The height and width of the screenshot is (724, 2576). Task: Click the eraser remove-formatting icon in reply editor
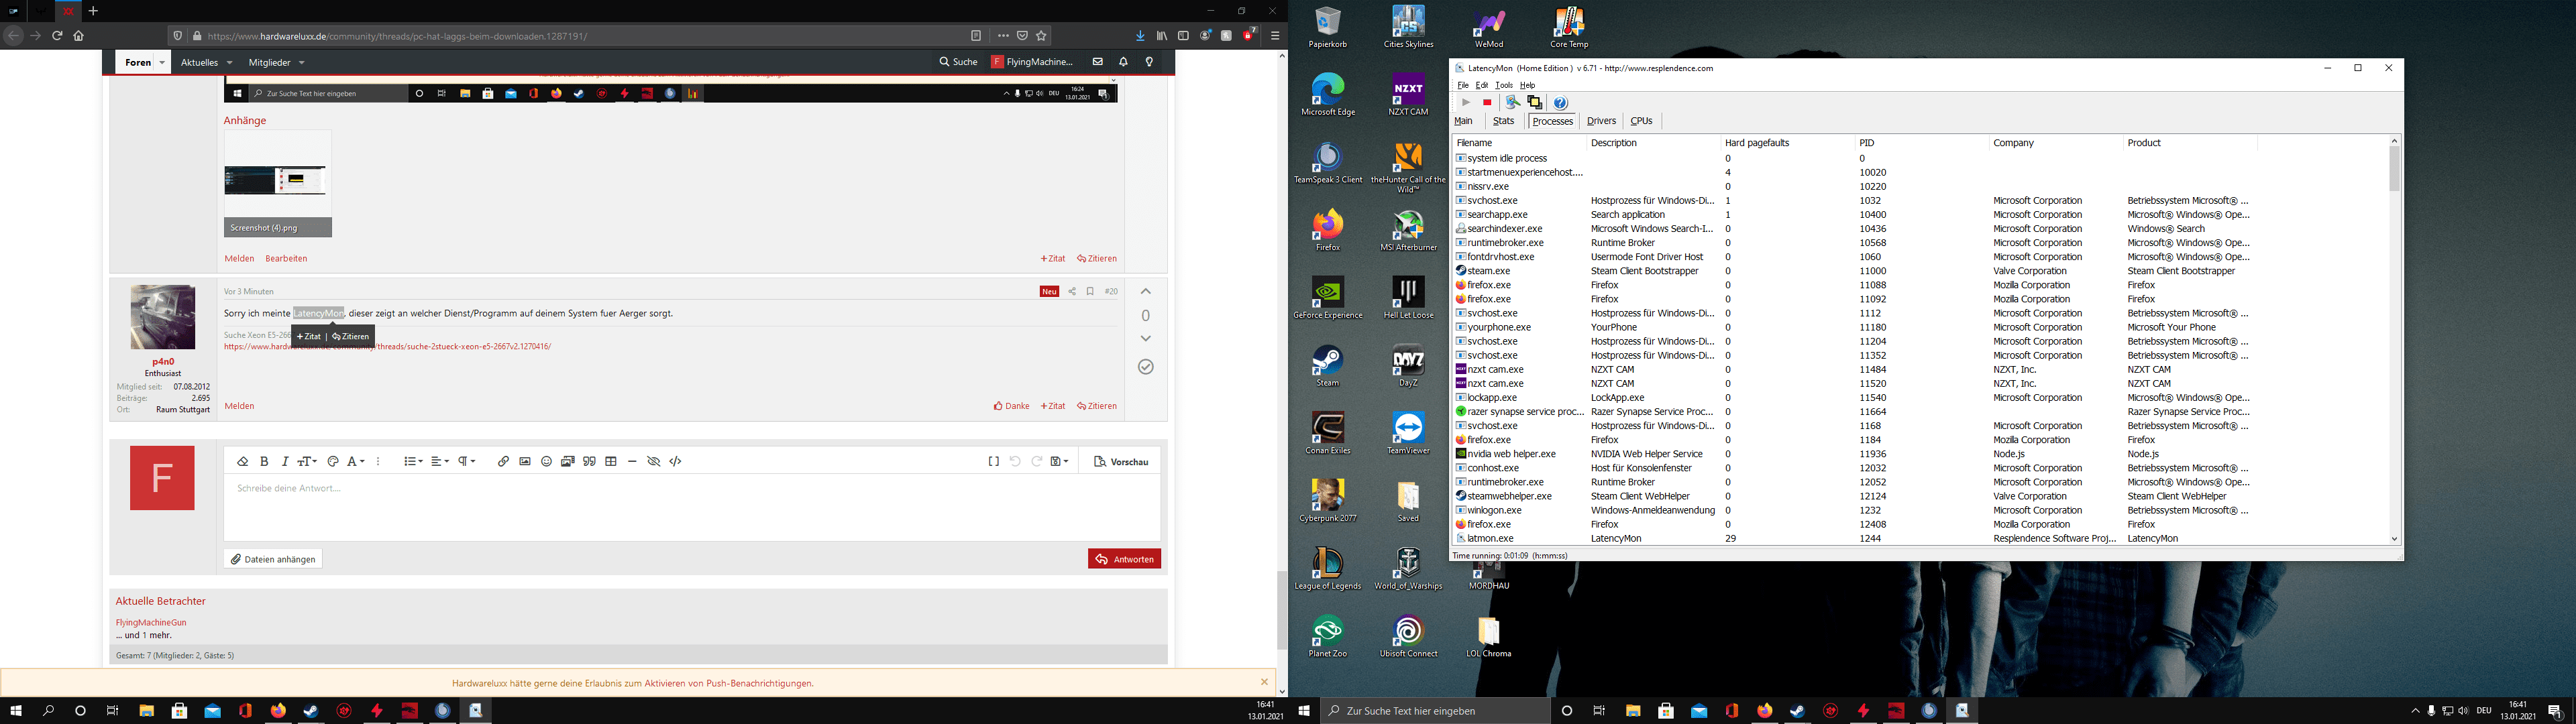pyautogui.click(x=242, y=461)
